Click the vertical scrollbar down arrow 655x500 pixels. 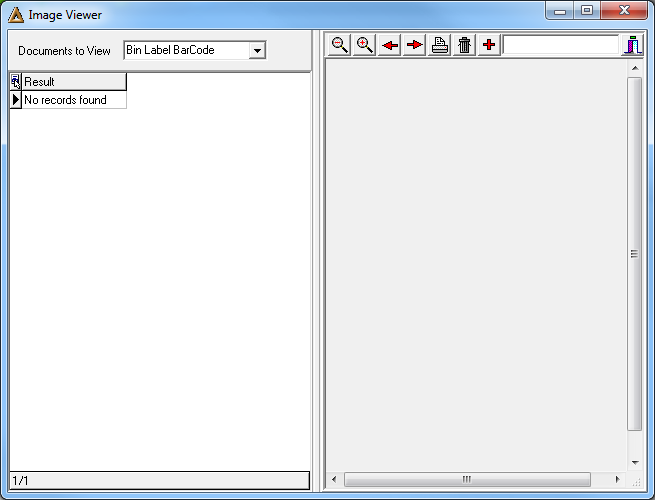[x=635, y=462]
